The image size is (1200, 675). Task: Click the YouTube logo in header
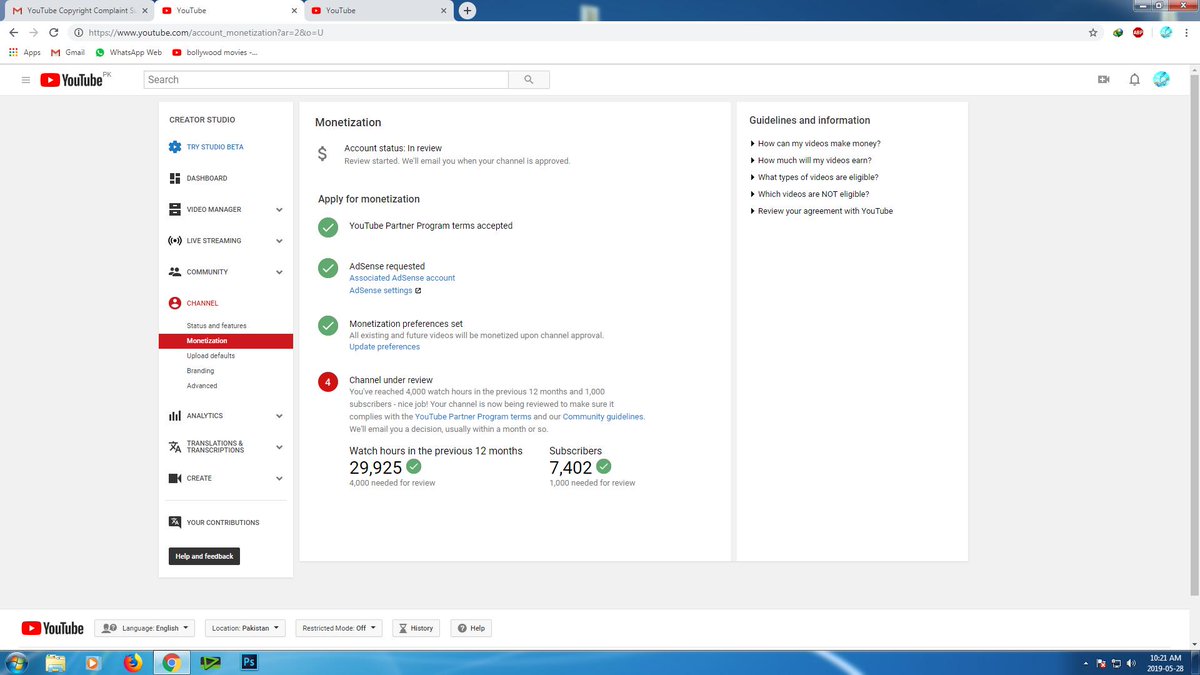pos(72,80)
